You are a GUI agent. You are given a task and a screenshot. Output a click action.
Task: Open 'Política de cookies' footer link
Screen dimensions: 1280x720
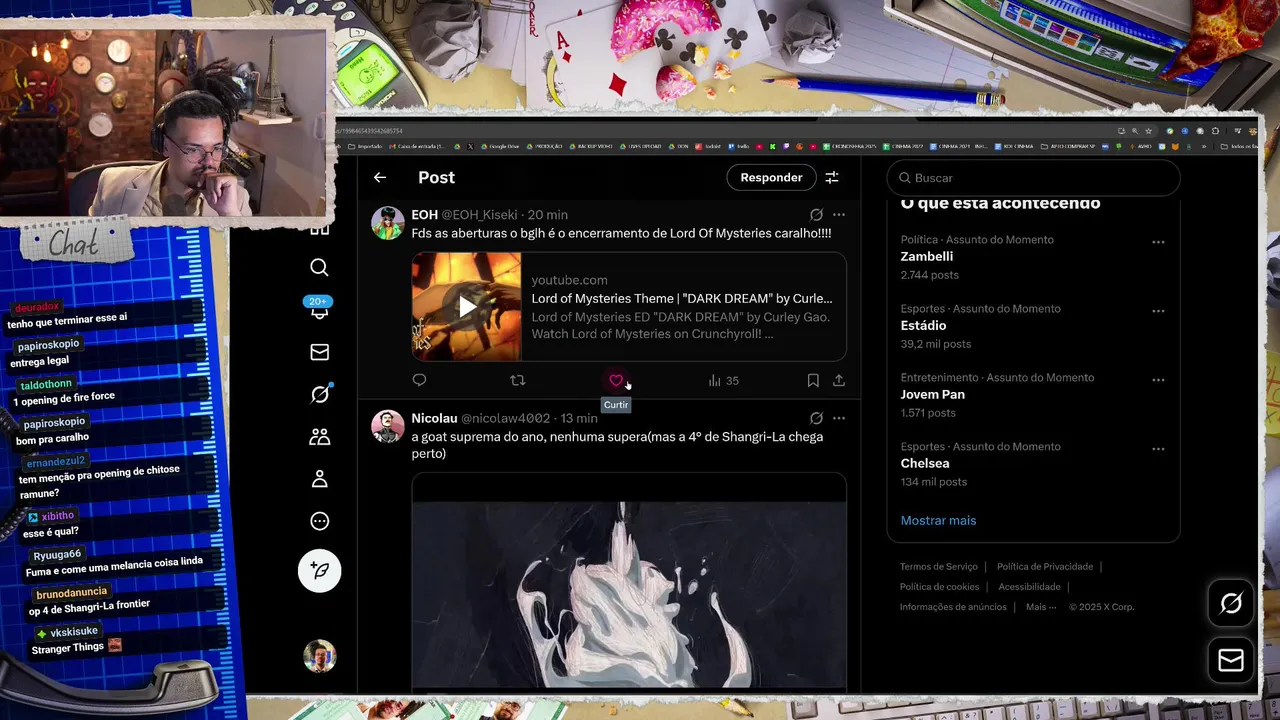939,587
